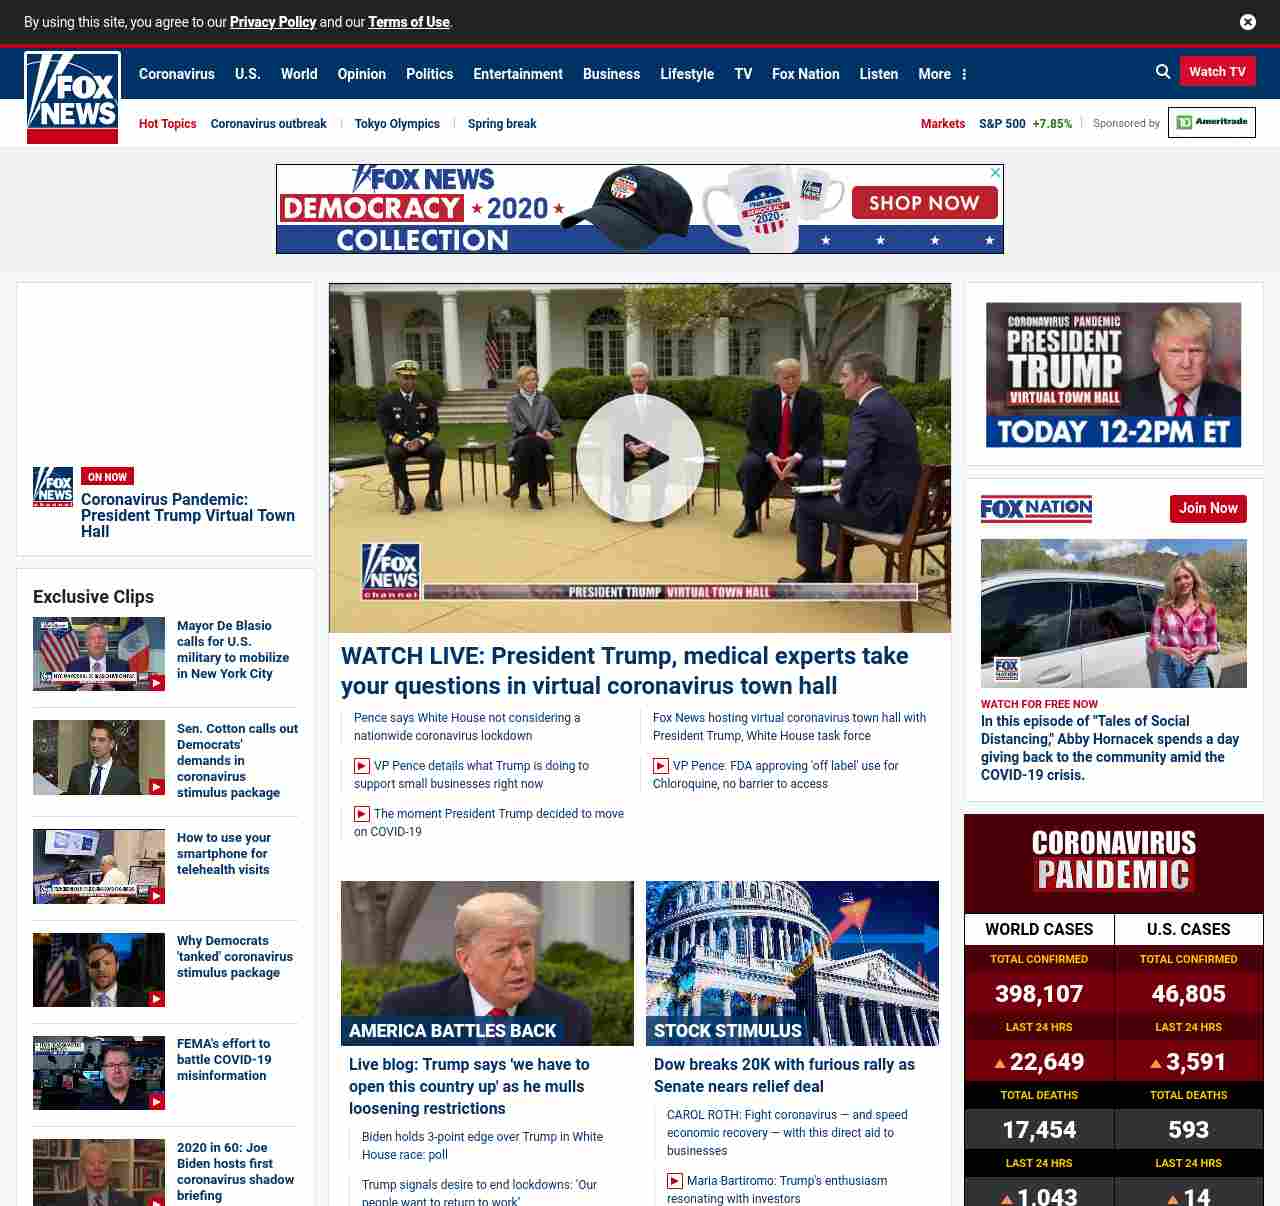Open the search magnifier icon

[x=1163, y=72]
